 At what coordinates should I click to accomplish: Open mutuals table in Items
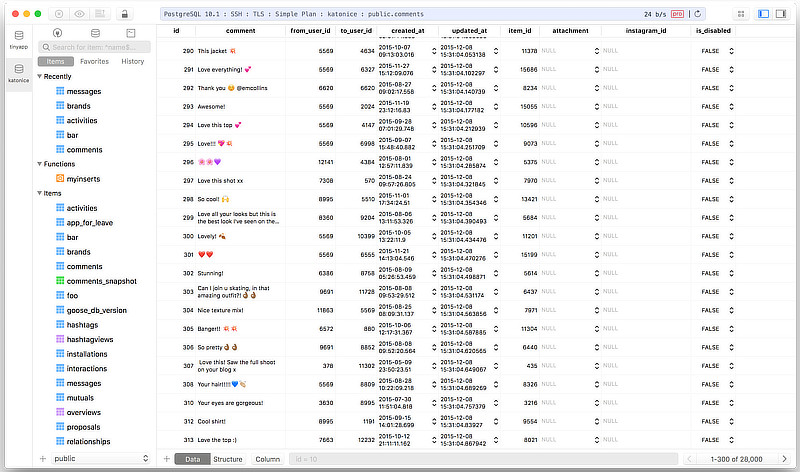point(80,398)
